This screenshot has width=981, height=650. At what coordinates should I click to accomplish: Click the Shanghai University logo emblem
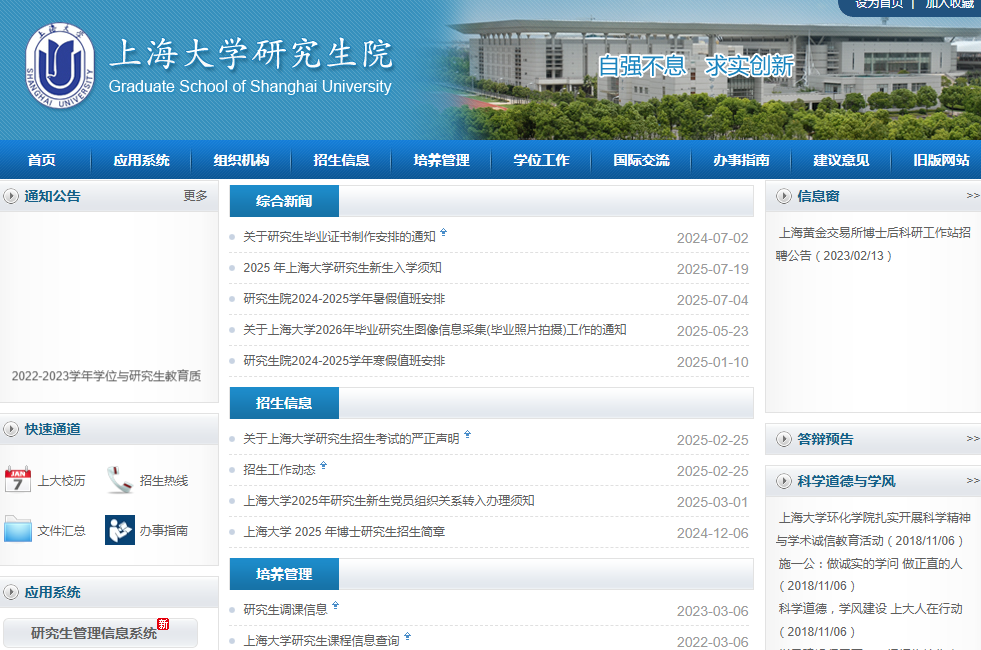[x=60, y=66]
